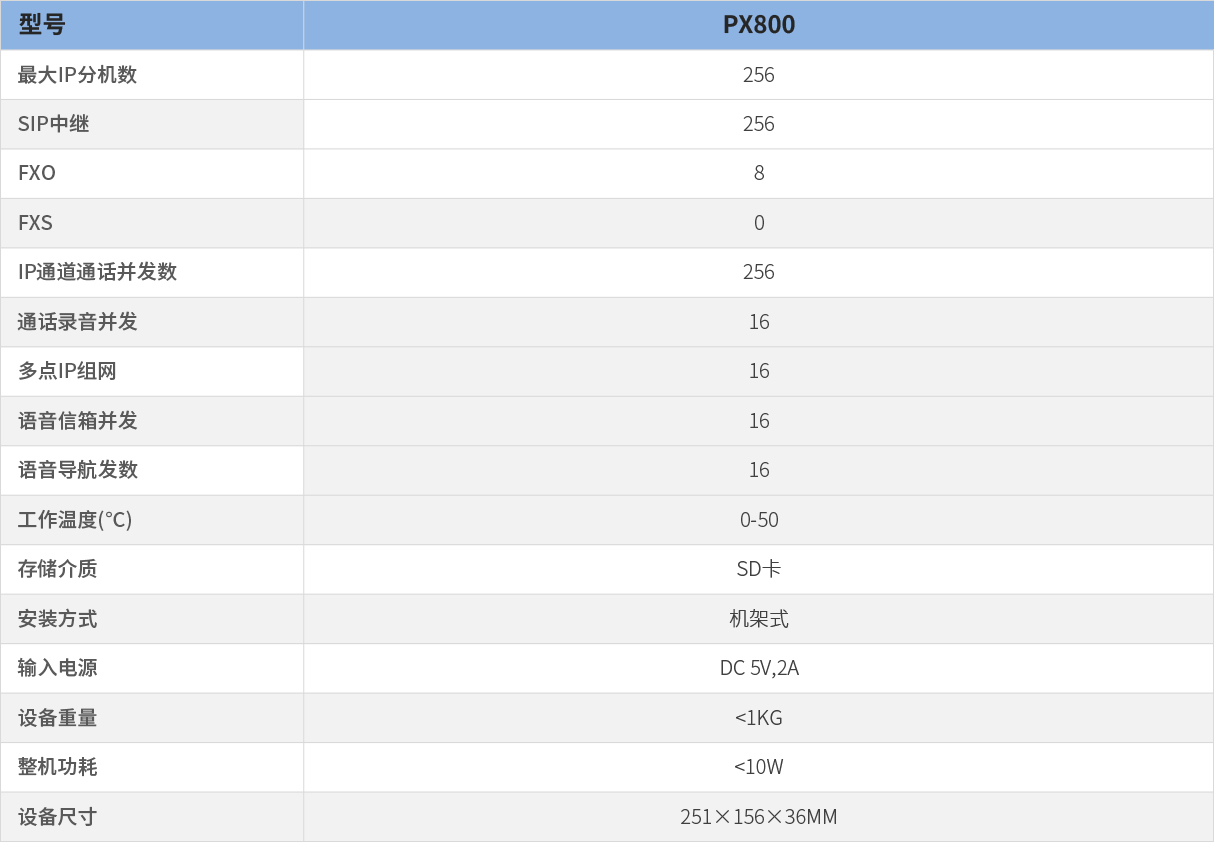The height and width of the screenshot is (842, 1214).
Task: Select the <1KG weight value
Action: click(x=759, y=718)
